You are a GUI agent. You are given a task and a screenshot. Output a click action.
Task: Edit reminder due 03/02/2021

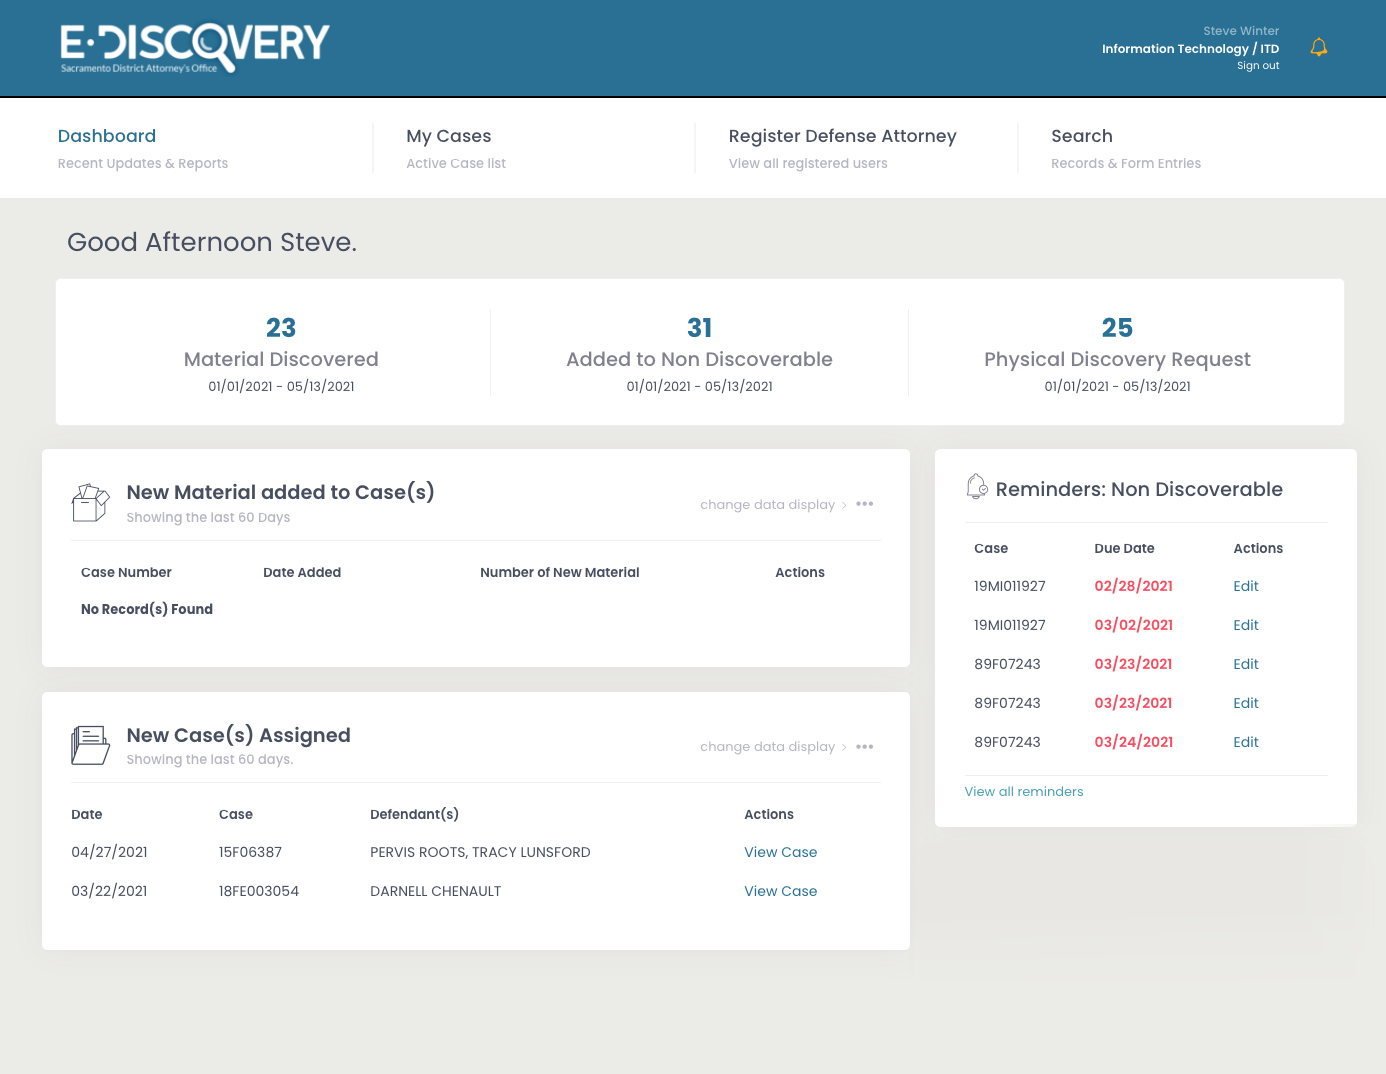tap(1246, 625)
